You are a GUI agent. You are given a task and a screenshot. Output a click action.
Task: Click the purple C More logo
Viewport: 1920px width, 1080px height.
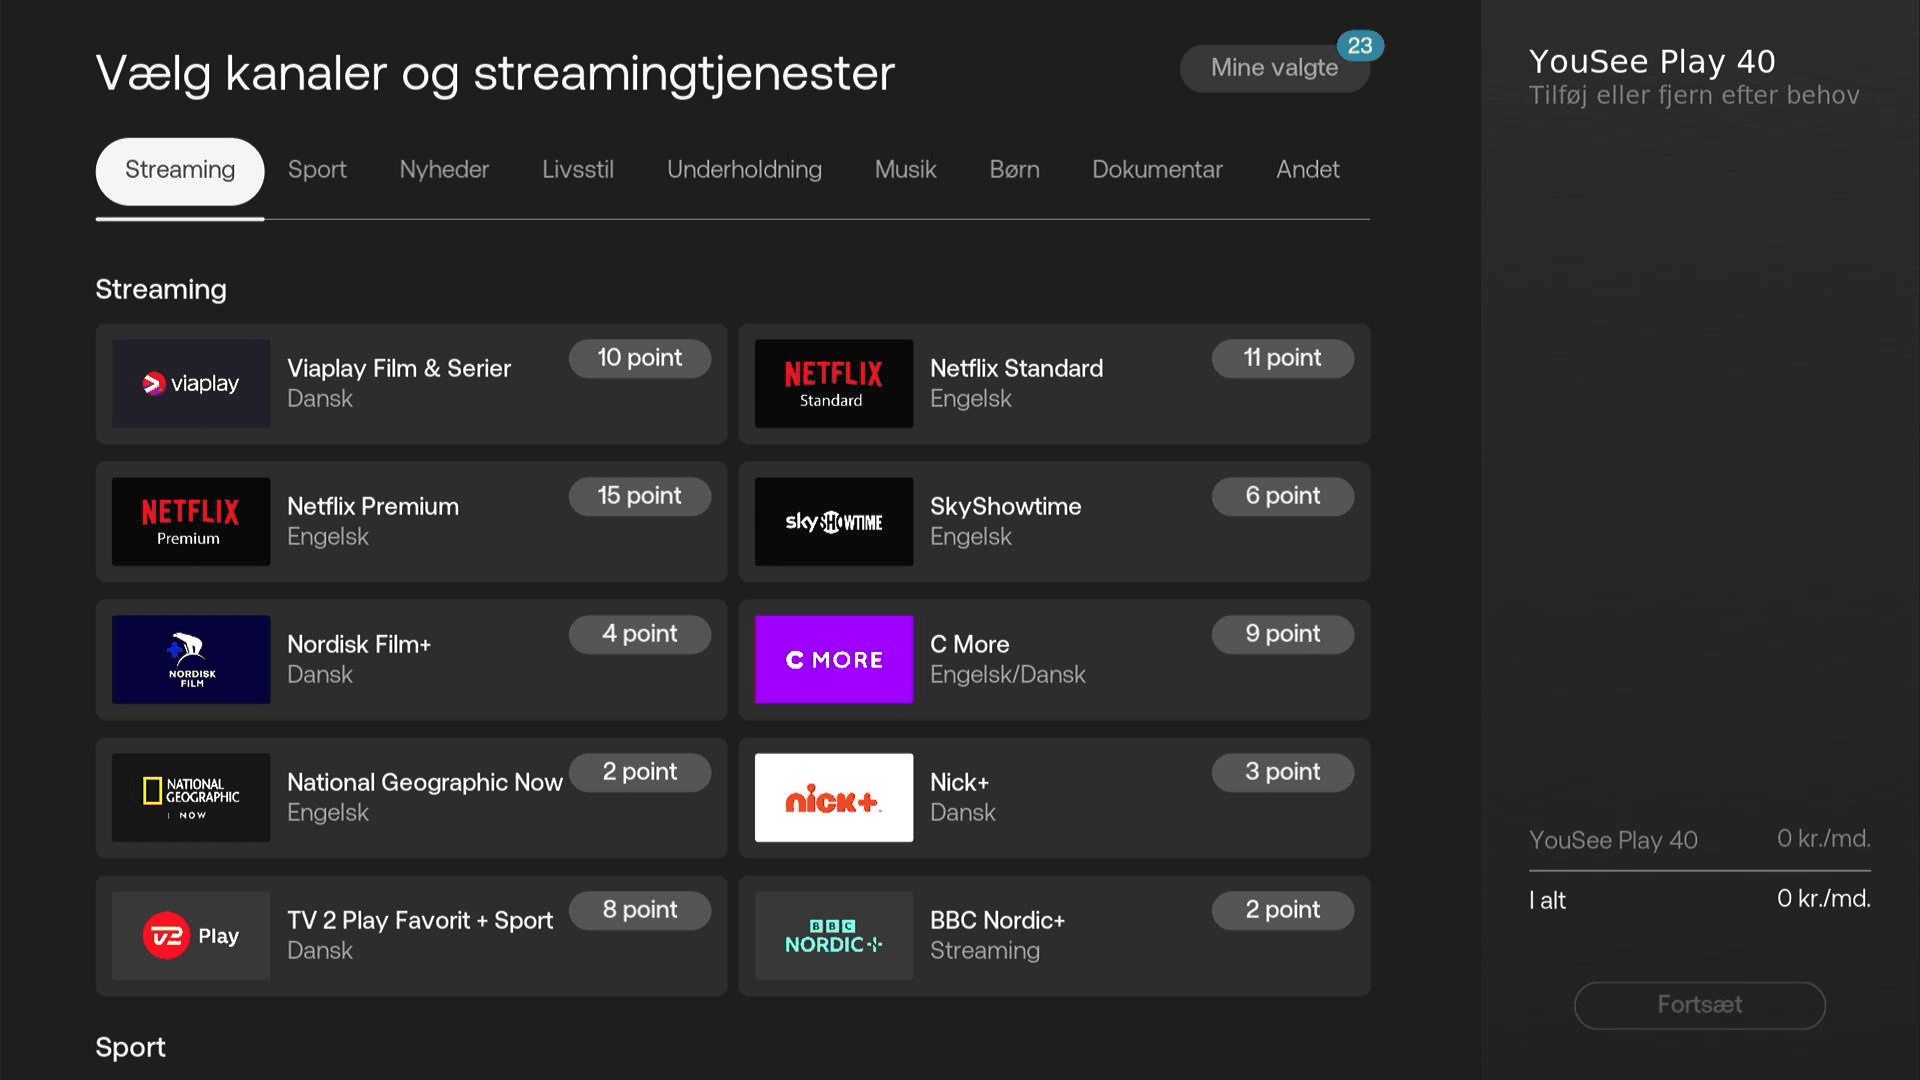click(834, 660)
